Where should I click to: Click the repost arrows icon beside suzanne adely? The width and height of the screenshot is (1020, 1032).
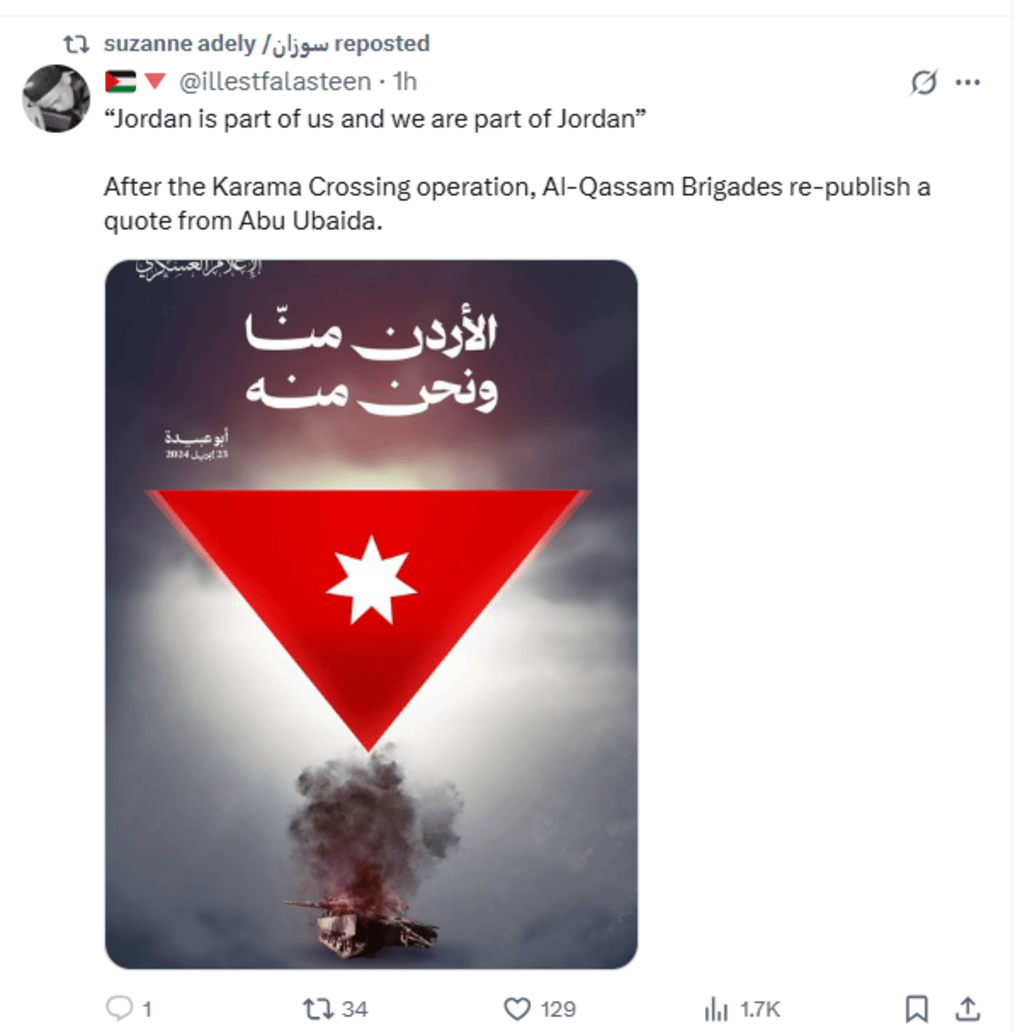76,44
